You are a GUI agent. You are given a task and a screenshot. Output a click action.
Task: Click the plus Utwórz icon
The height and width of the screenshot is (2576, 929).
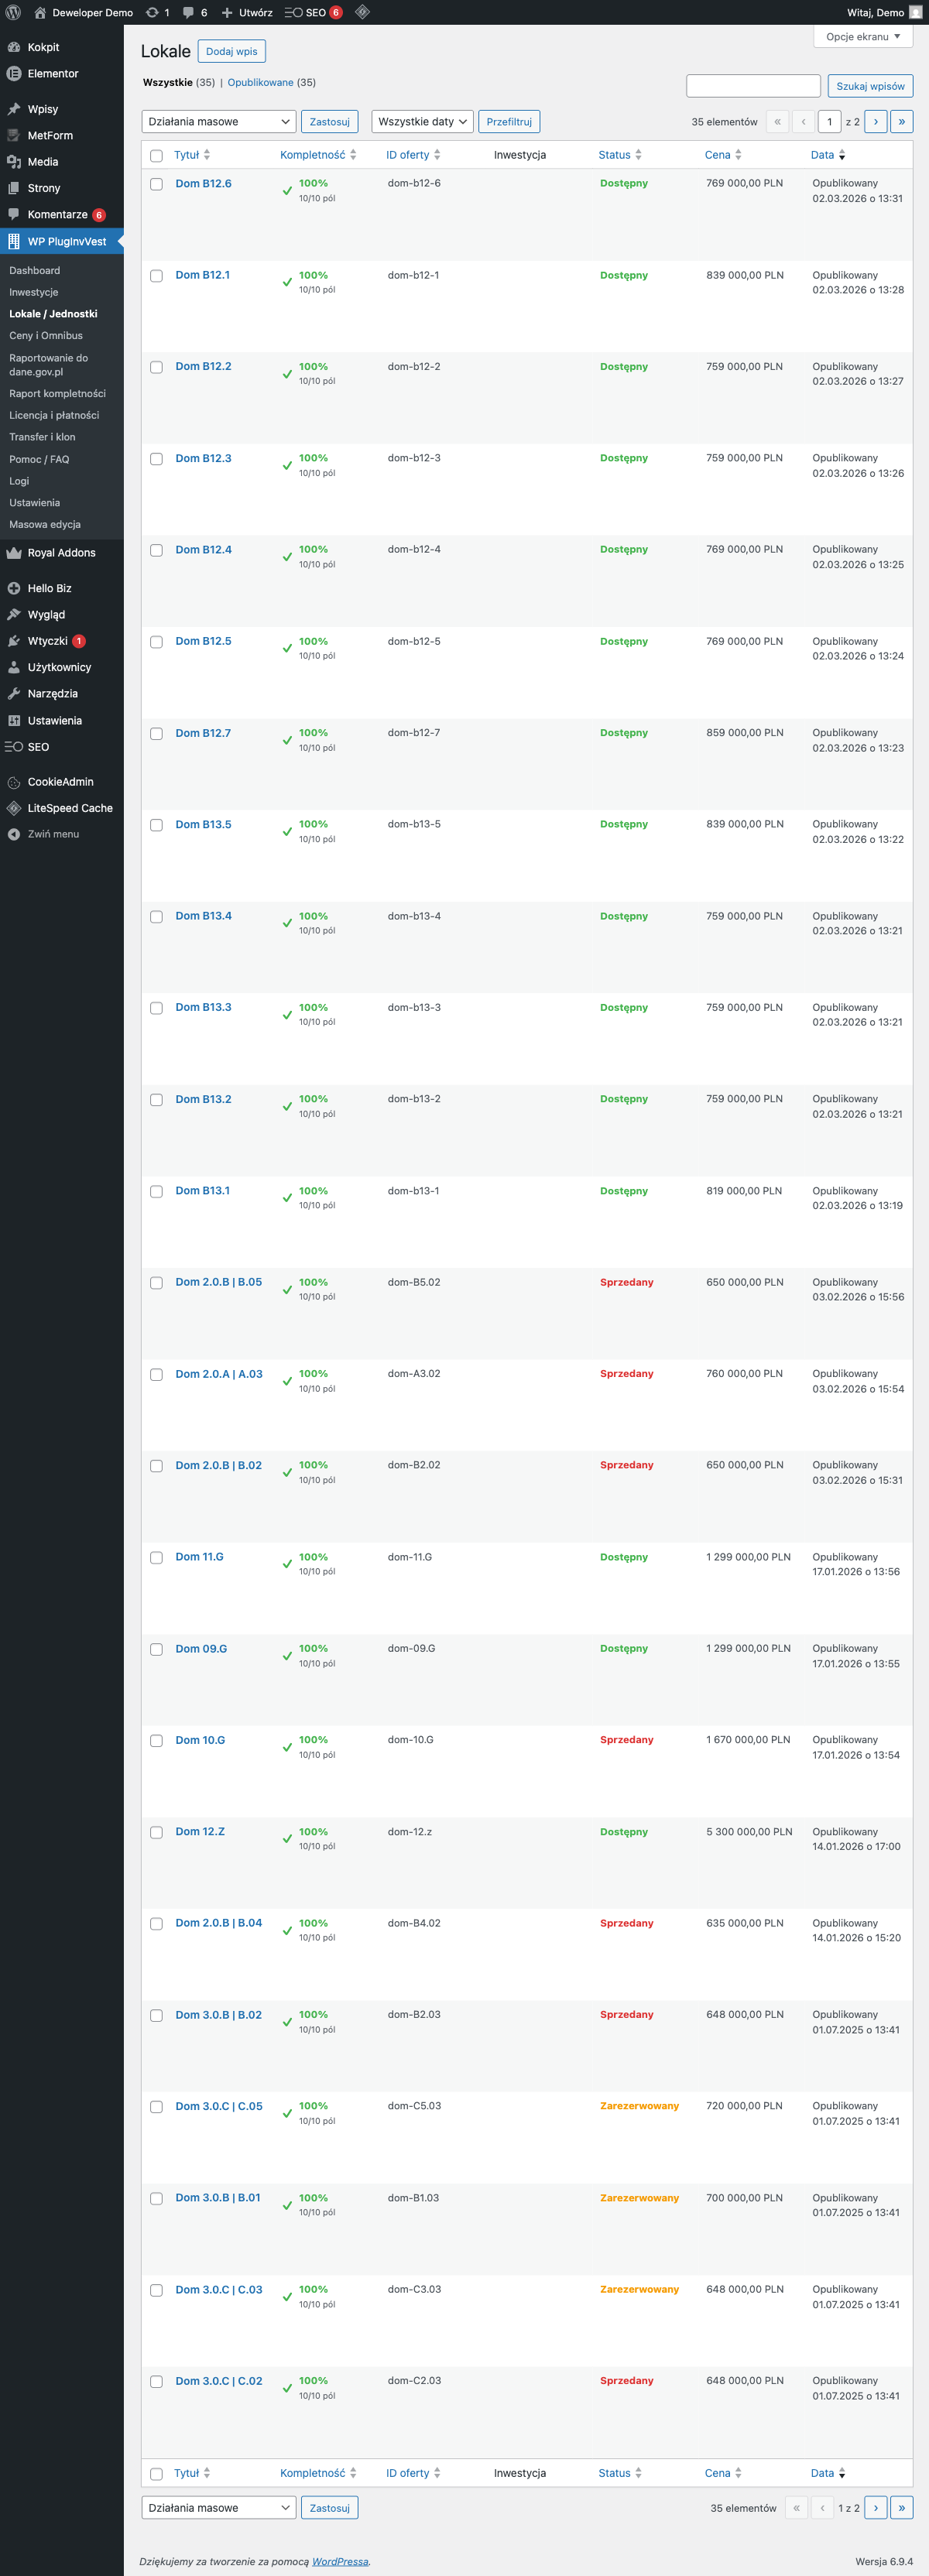coord(227,12)
